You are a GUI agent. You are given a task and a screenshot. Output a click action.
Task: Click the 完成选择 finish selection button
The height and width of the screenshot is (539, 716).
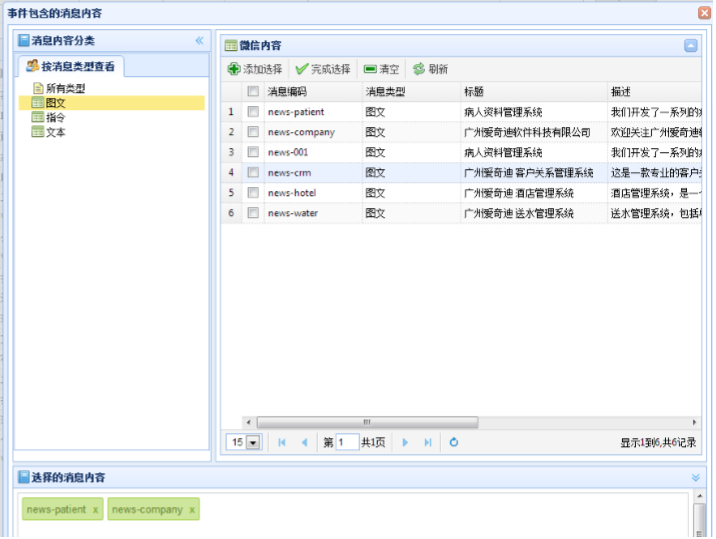pyautogui.click(x=323, y=69)
